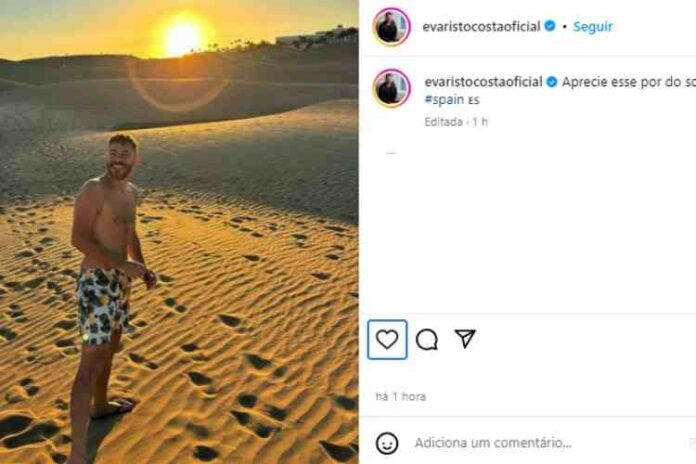696x464 pixels.
Task: Like the post with the heart icon
Action: [387, 340]
